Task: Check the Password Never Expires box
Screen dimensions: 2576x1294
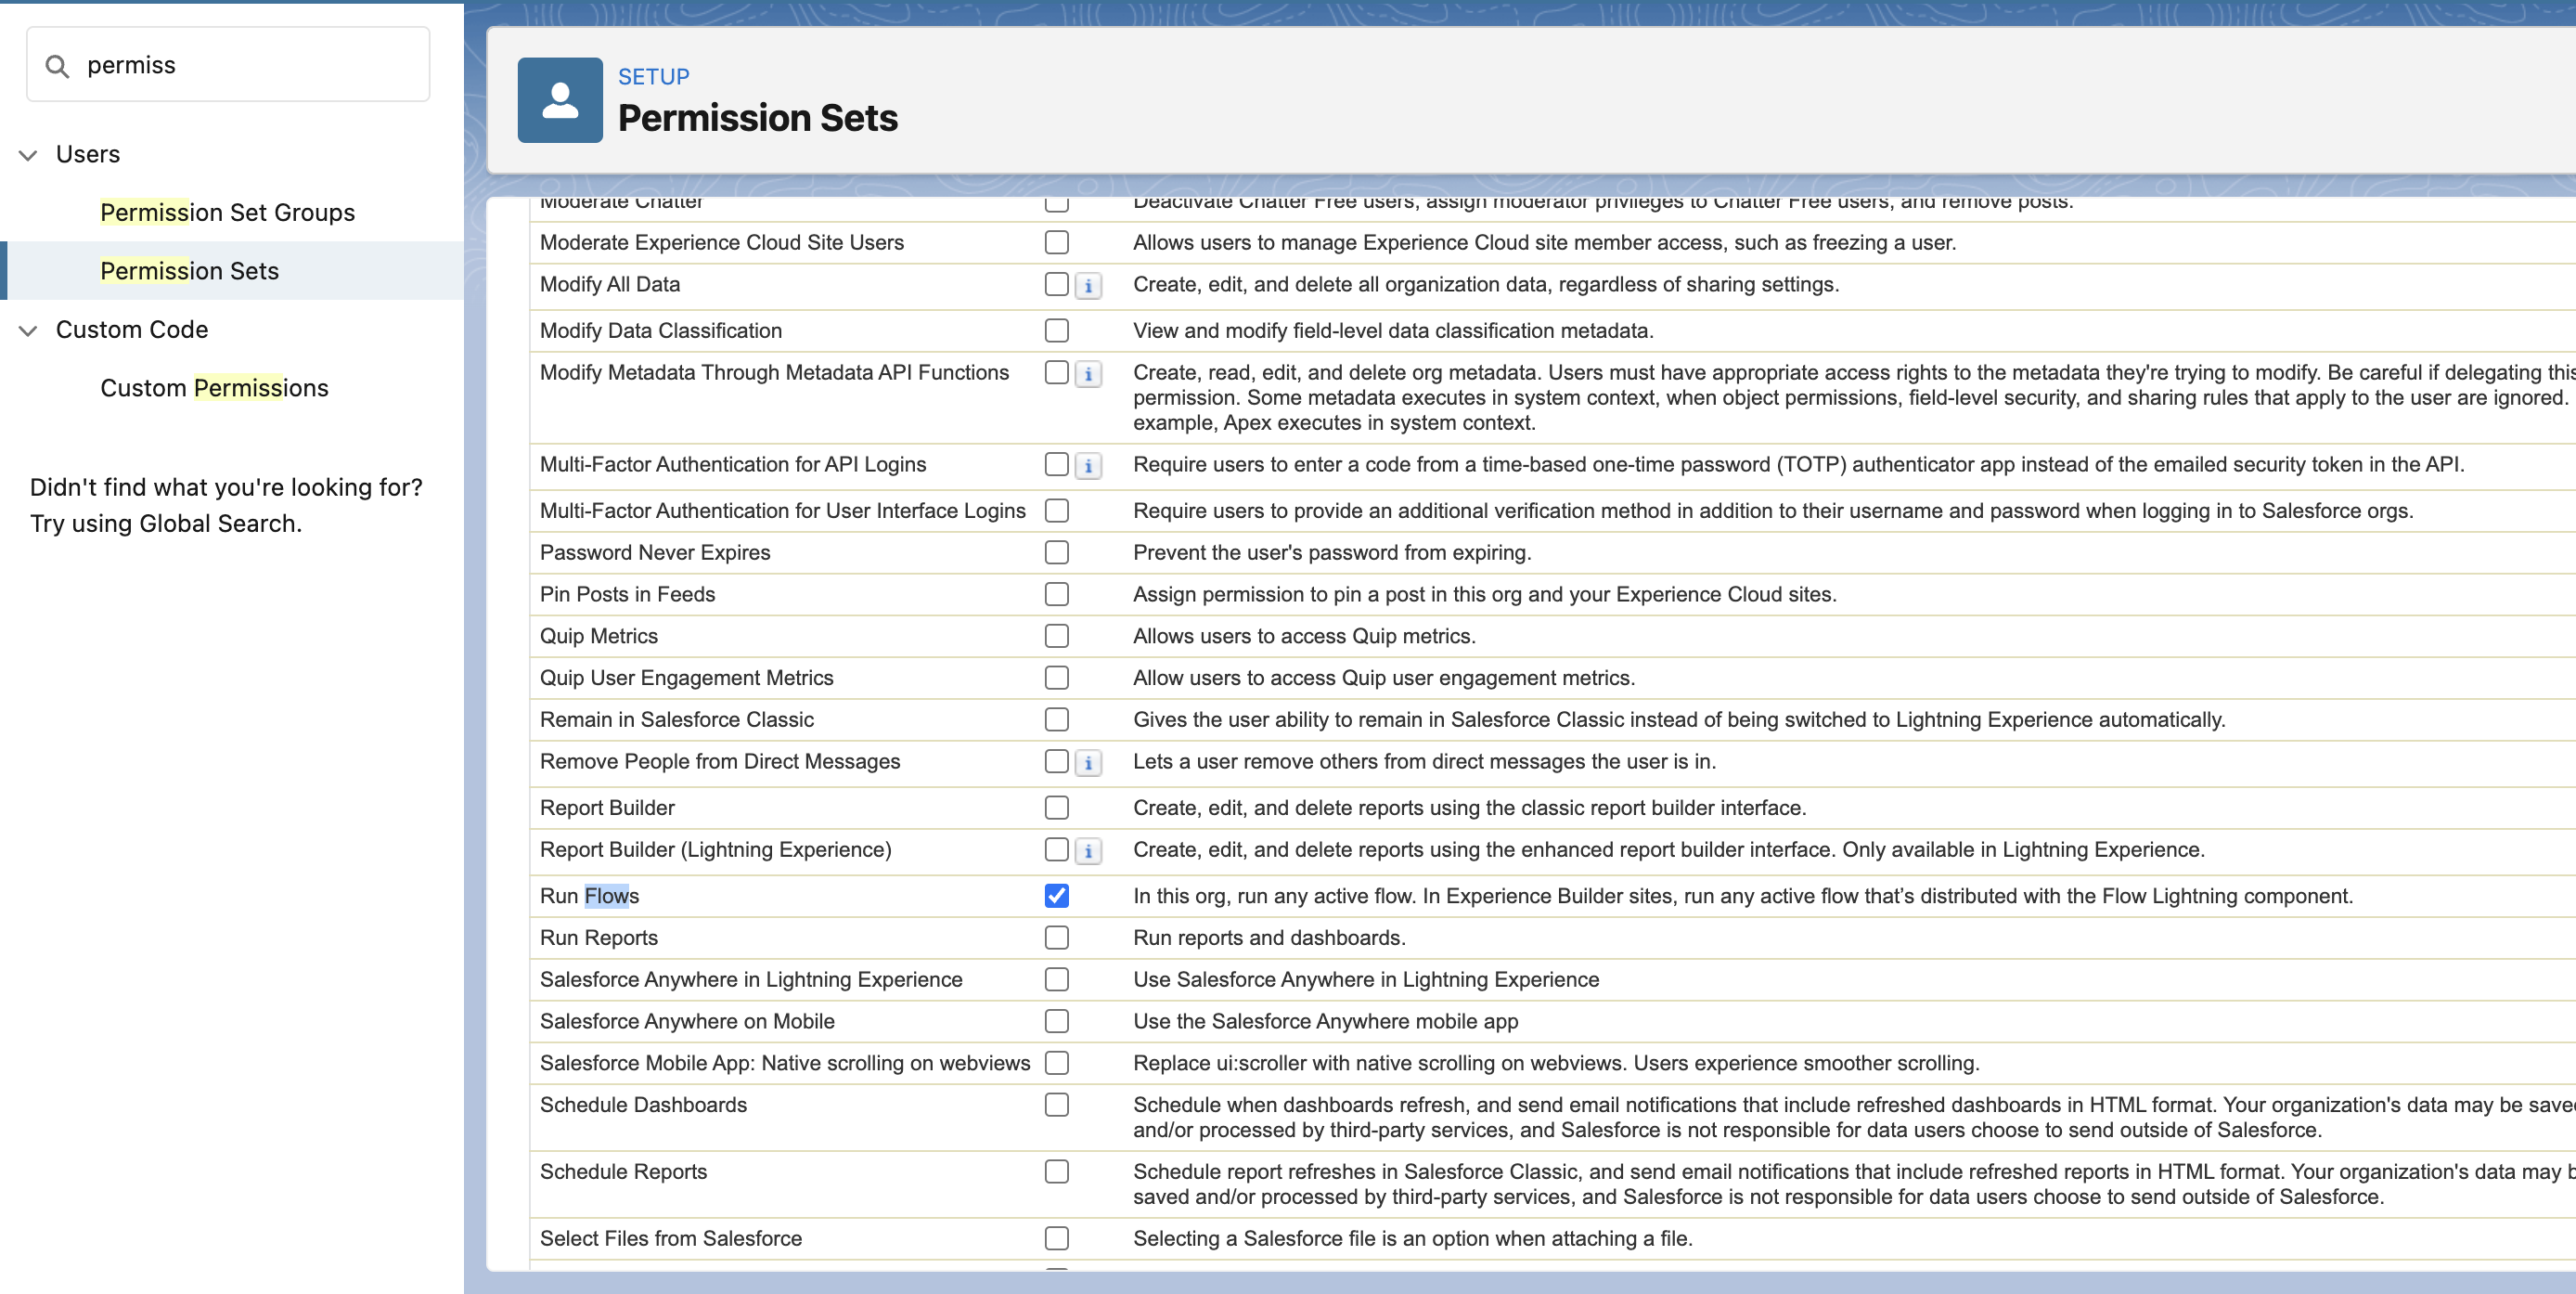Action: 1056,552
